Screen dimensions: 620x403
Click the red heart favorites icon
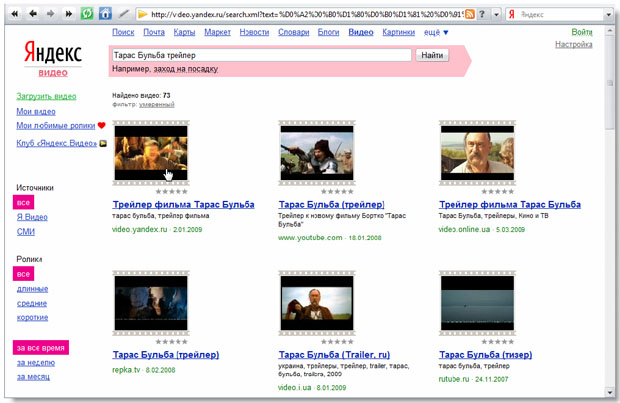[x=102, y=125]
